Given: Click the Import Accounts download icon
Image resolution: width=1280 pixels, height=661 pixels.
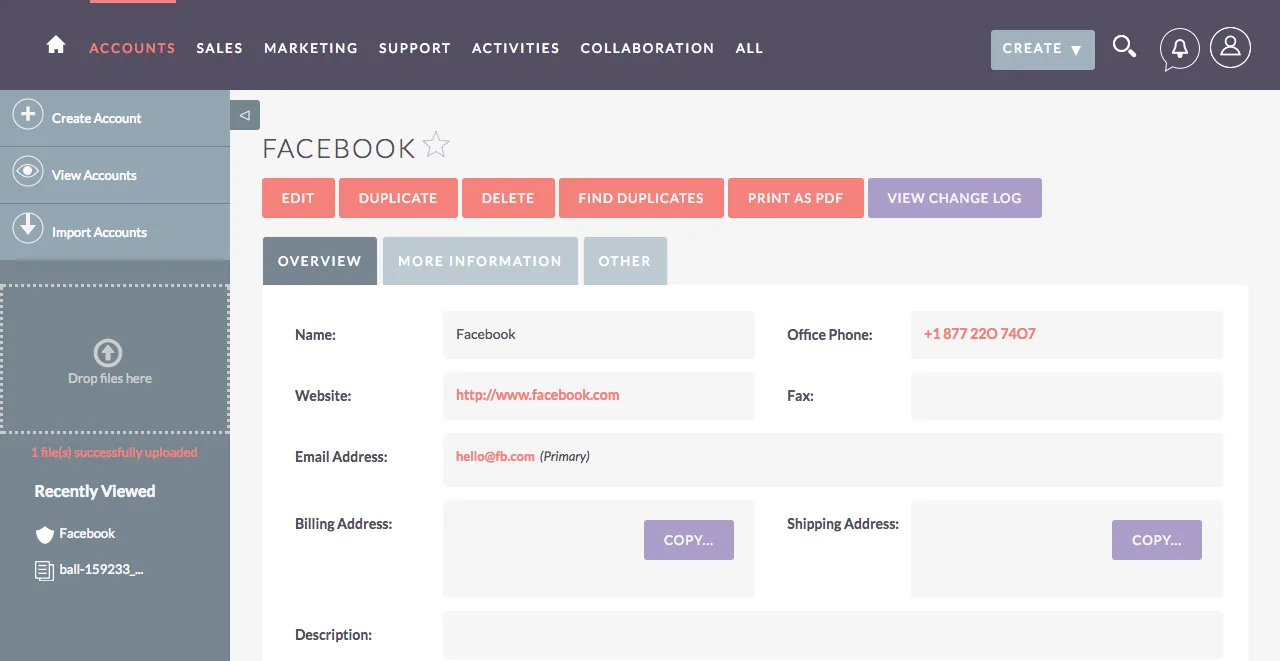Looking at the screenshot, I should pos(28,227).
